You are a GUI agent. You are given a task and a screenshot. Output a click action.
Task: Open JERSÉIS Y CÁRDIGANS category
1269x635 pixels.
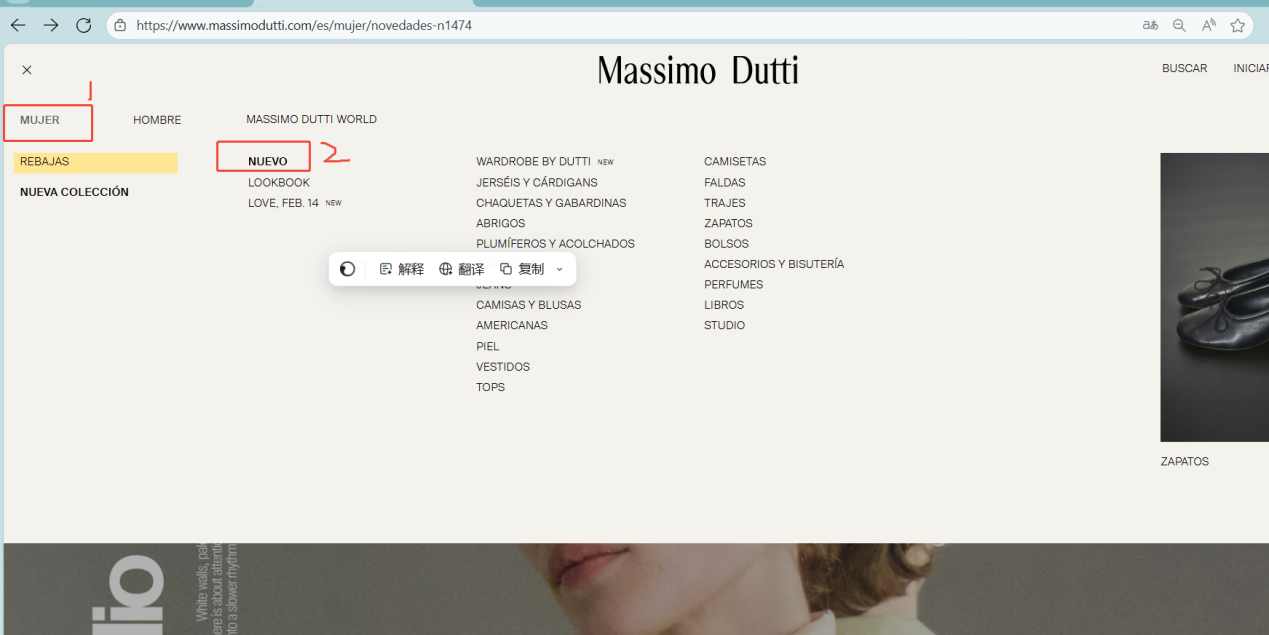tap(537, 182)
